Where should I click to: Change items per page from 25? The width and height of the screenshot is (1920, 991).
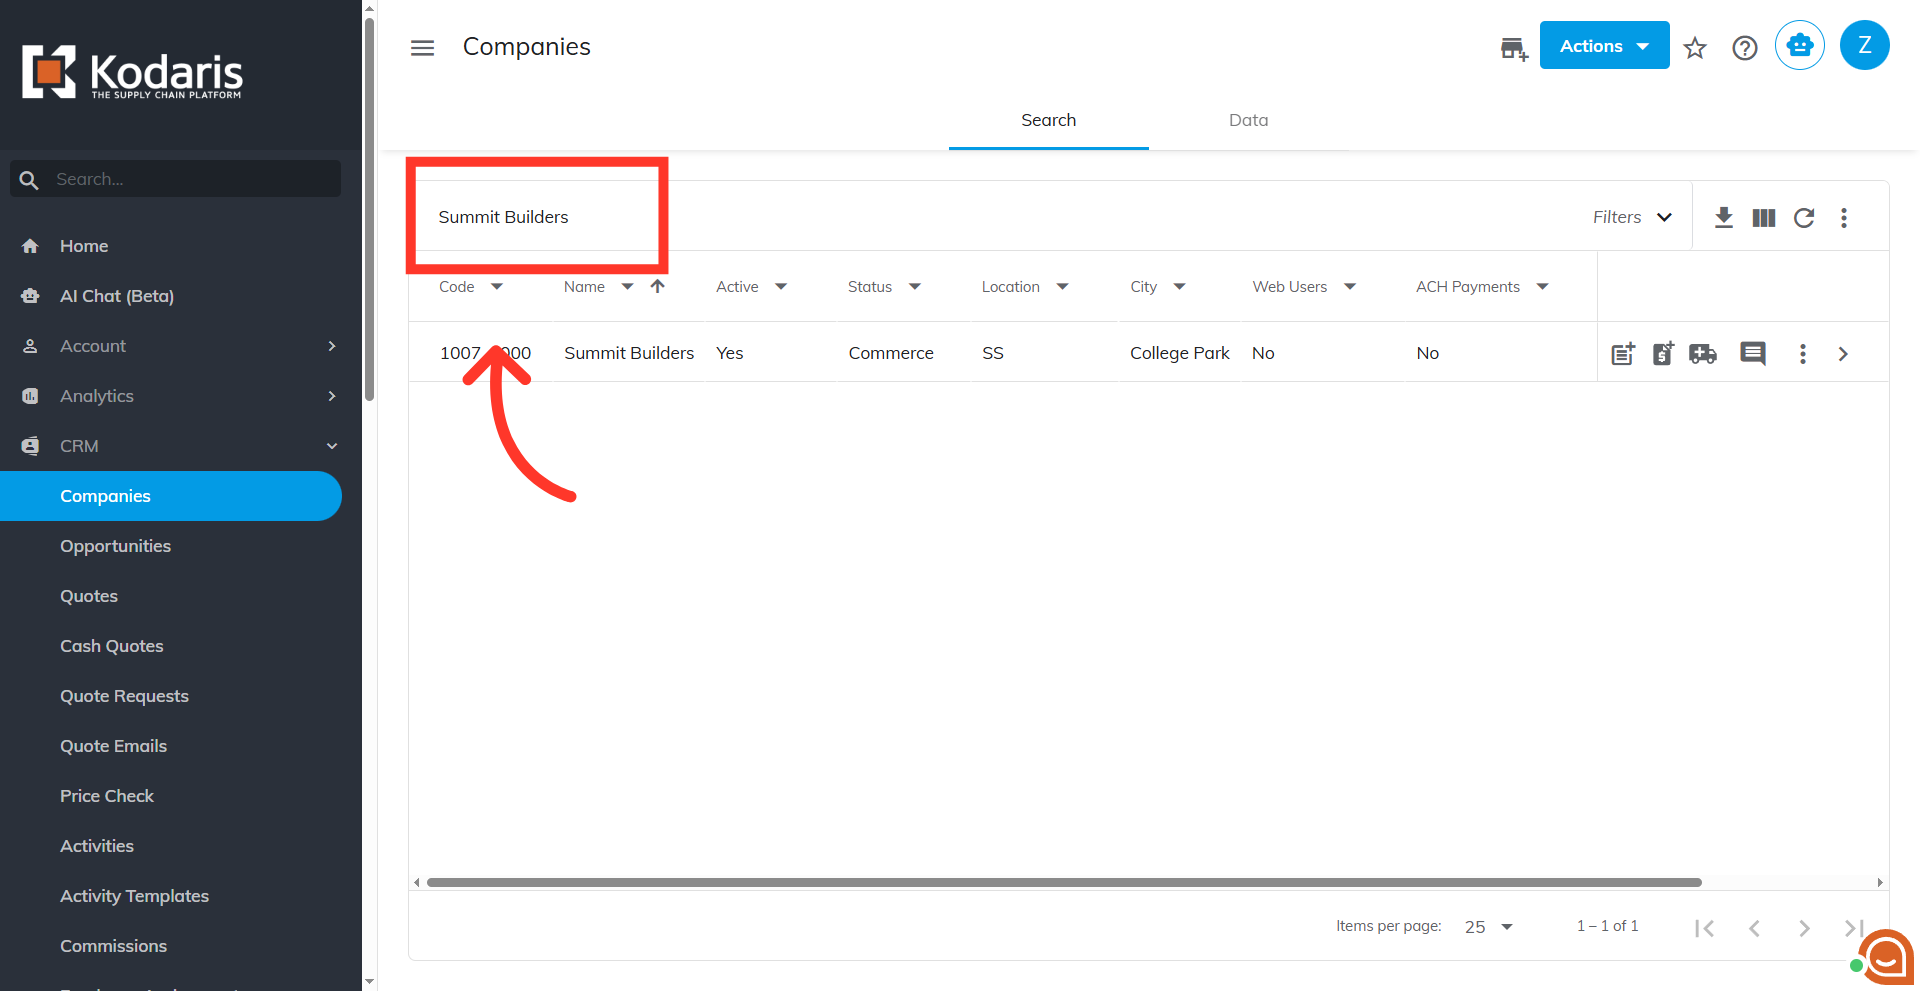[x=1489, y=927]
